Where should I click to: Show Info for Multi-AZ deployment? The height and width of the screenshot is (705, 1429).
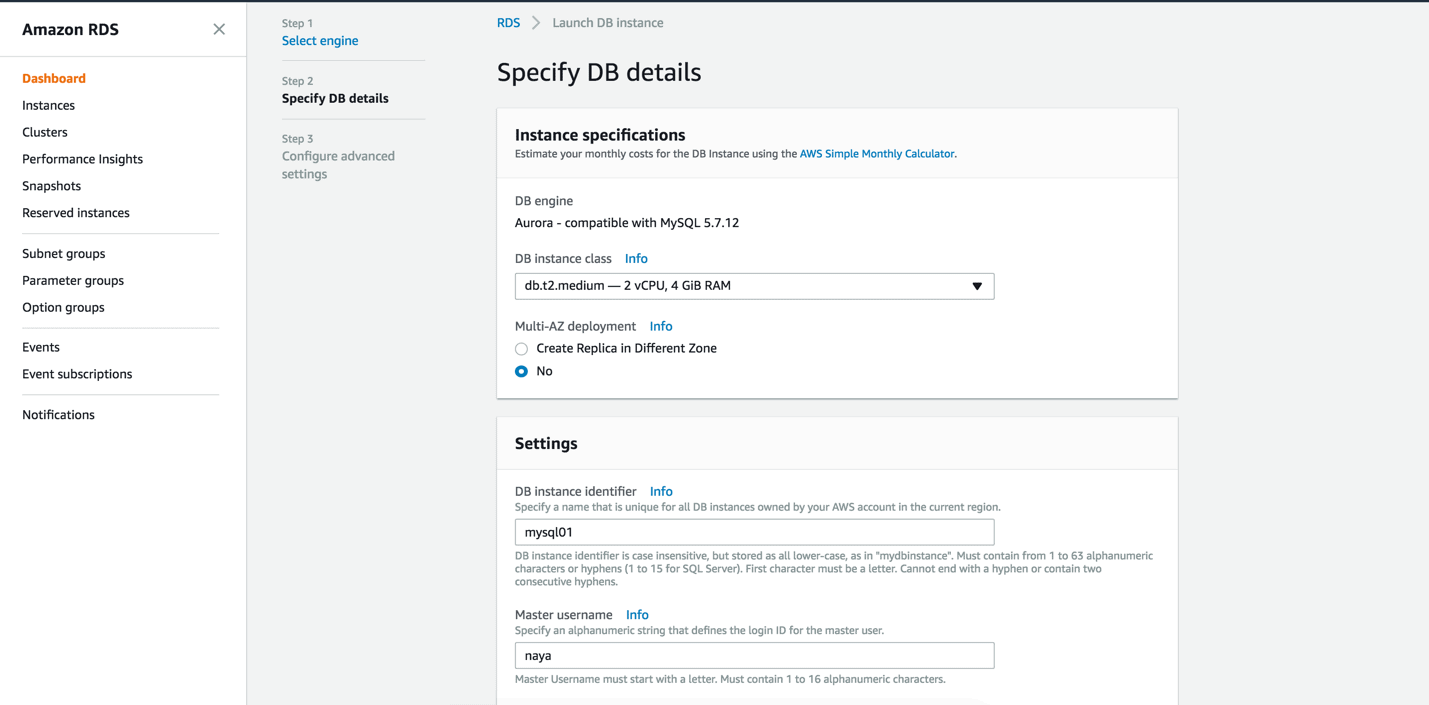pyautogui.click(x=661, y=327)
